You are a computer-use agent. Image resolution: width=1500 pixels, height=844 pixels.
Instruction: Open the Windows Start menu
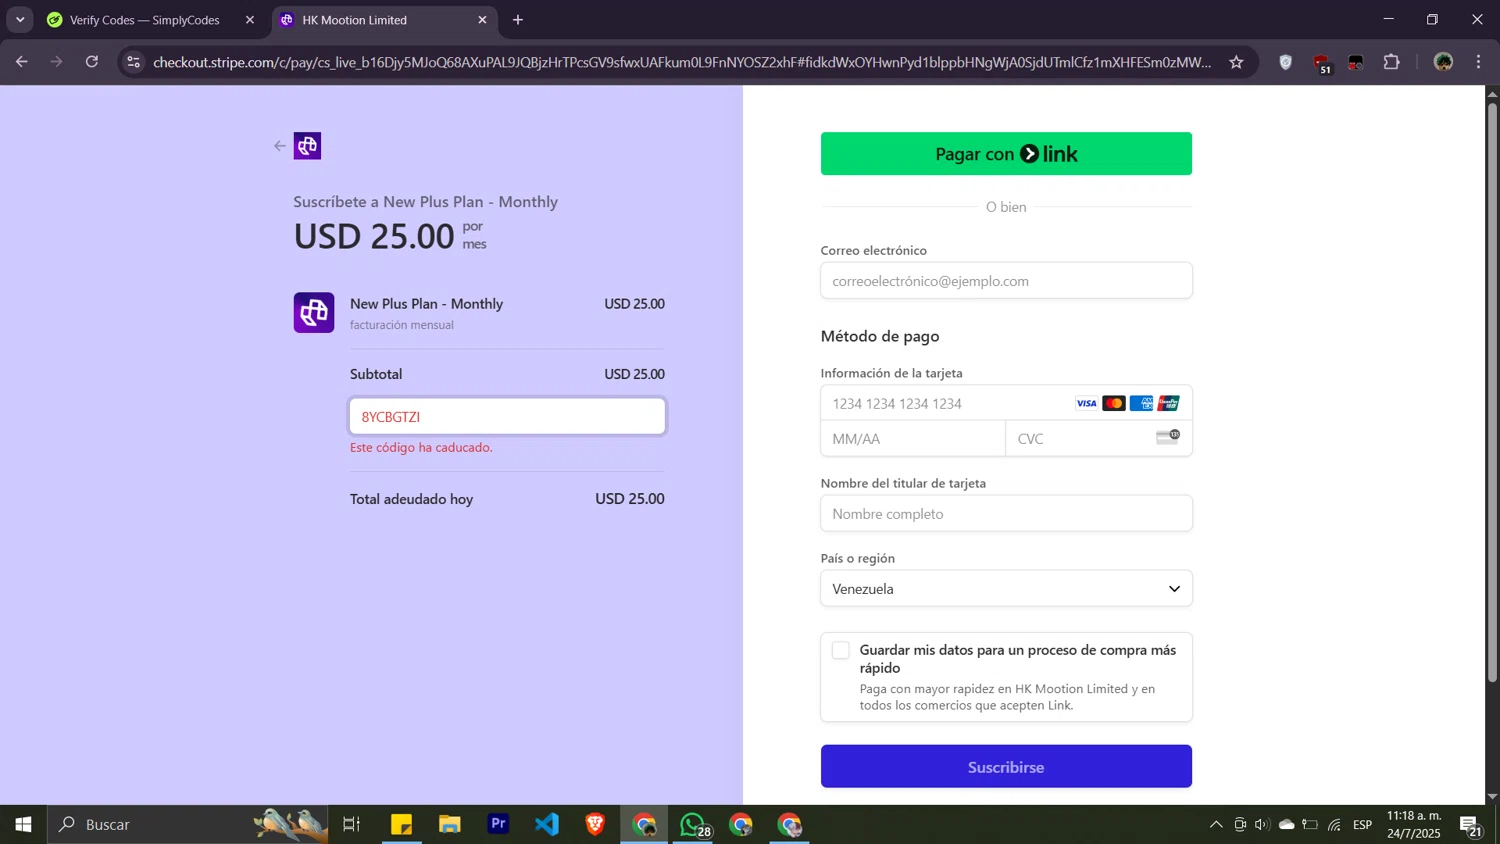pyautogui.click(x=23, y=825)
